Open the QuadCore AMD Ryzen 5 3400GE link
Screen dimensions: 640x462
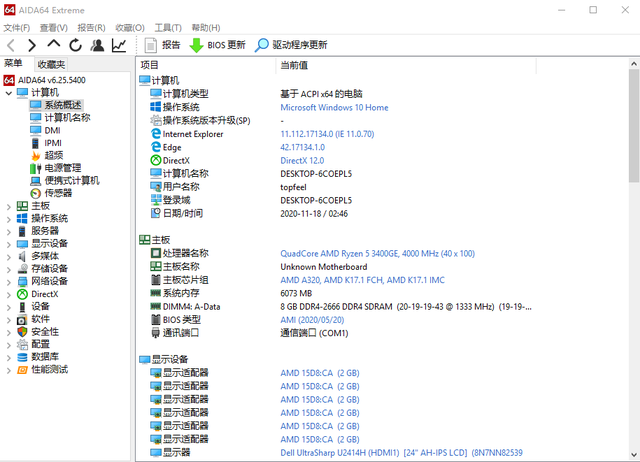tap(378, 253)
